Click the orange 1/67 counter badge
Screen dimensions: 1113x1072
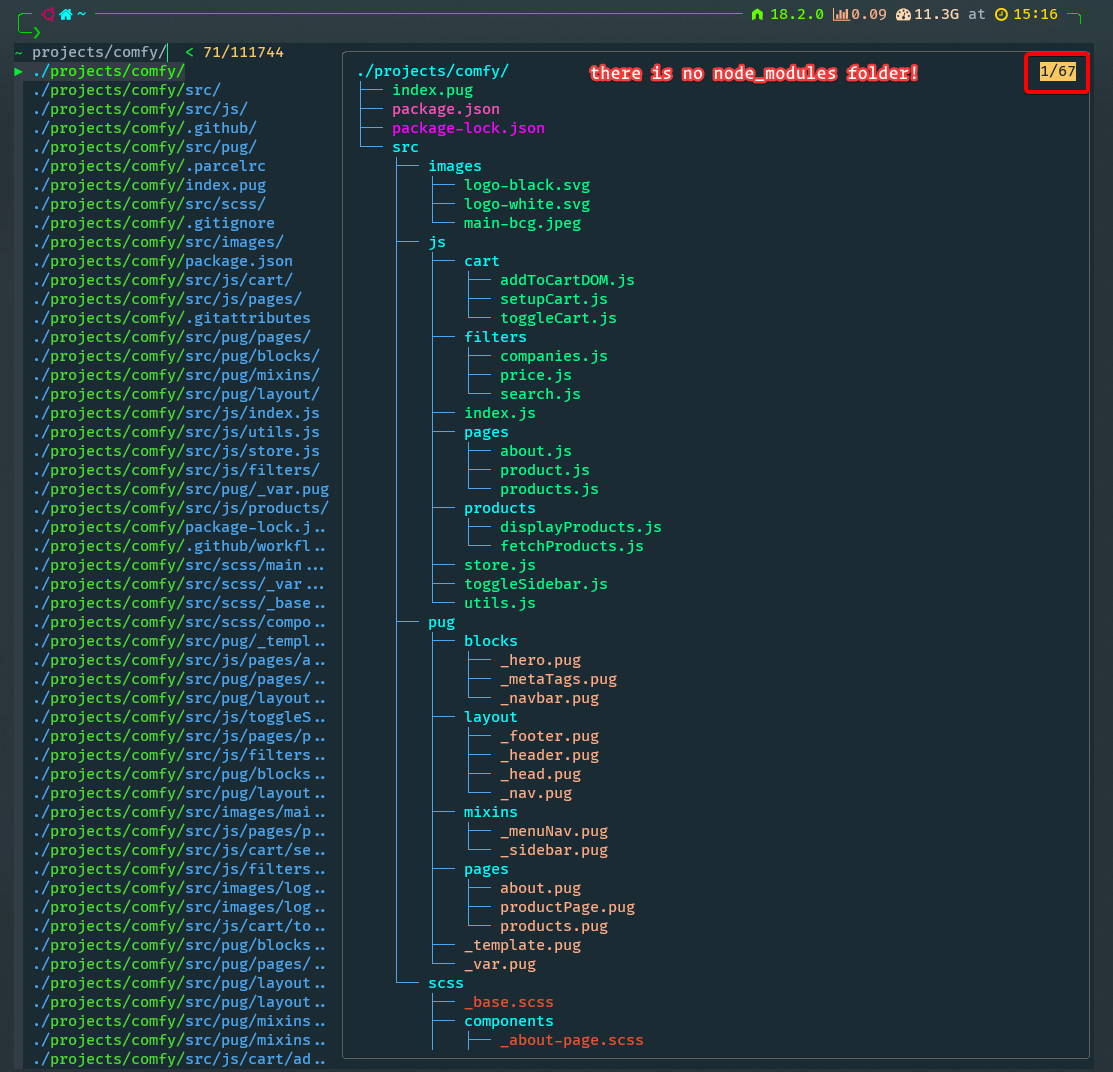click(x=1056, y=72)
